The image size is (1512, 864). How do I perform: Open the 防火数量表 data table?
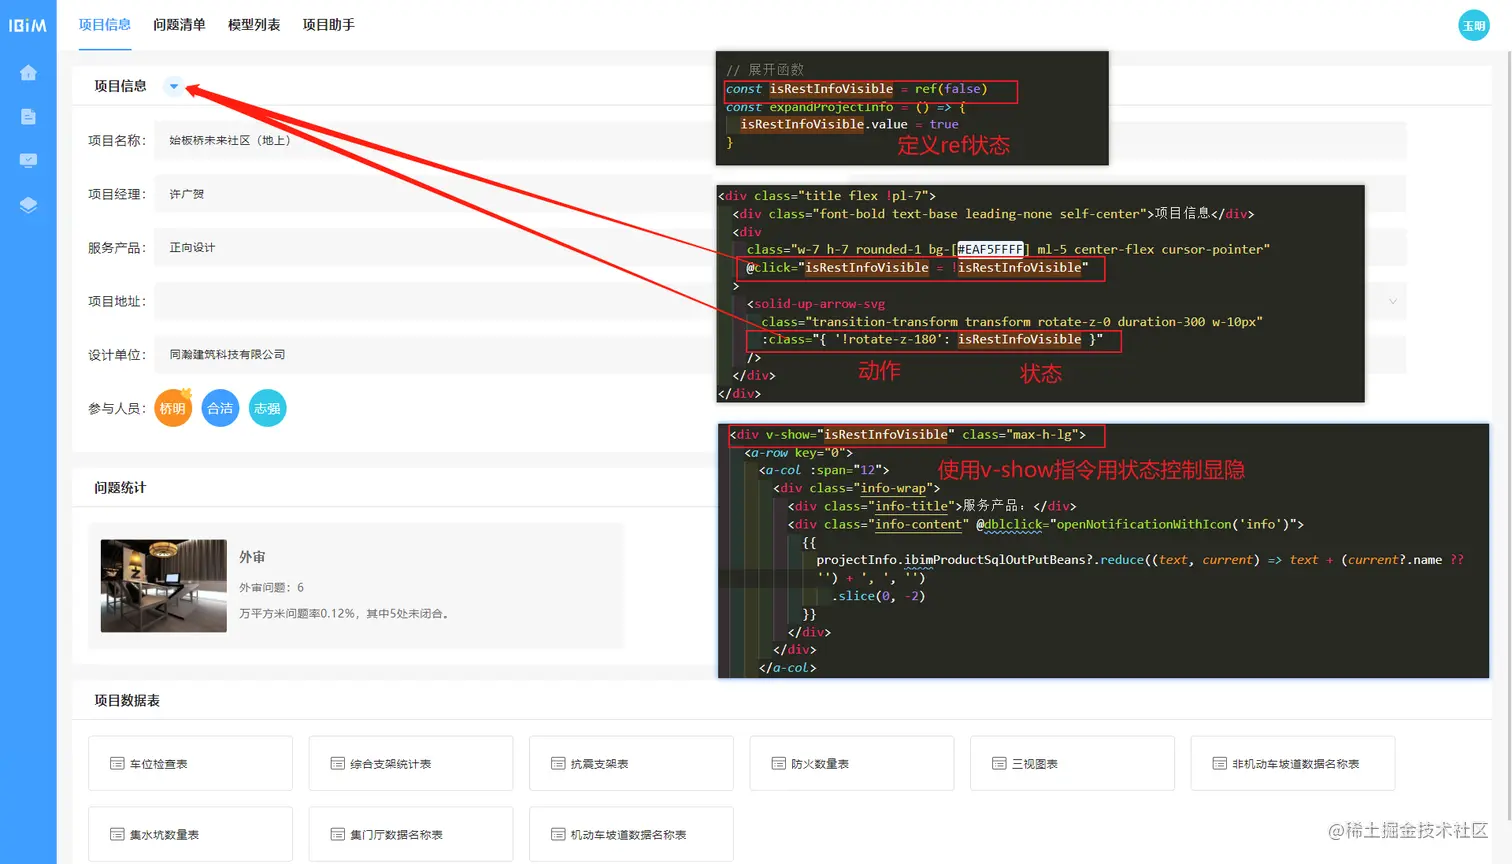[x=852, y=764]
